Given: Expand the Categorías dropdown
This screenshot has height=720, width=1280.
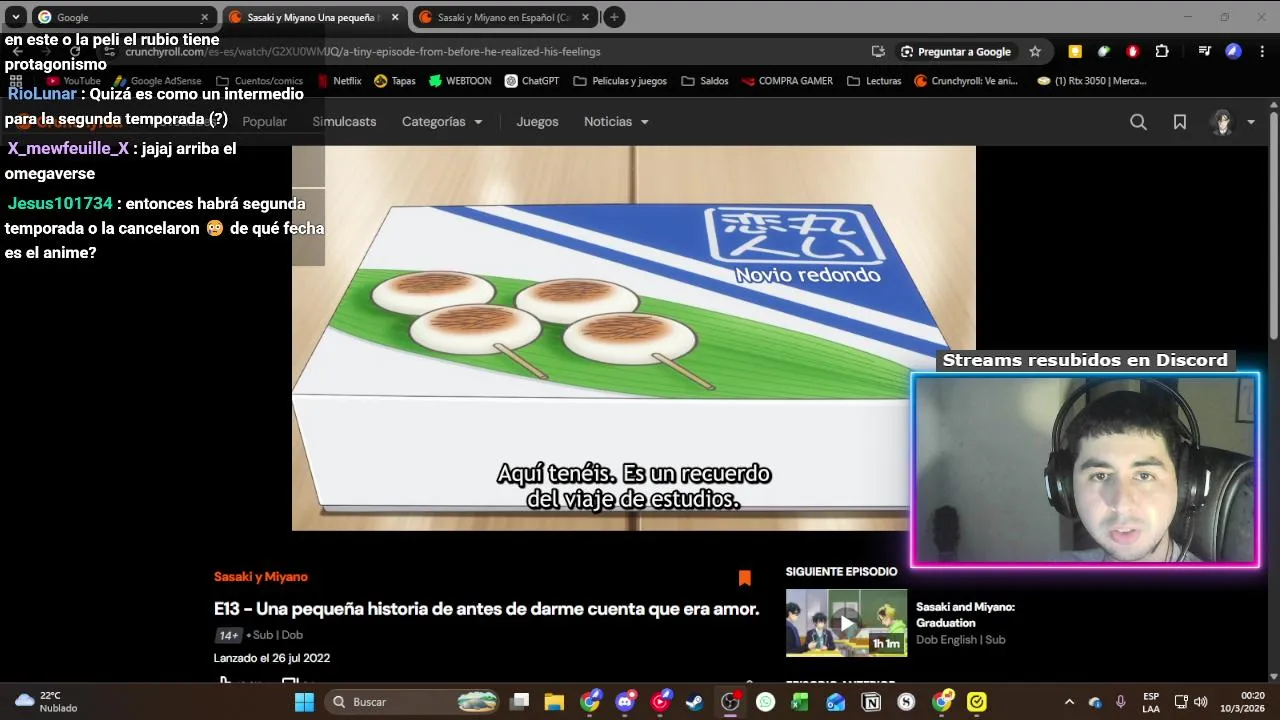Looking at the screenshot, I should tap(442, 122).
